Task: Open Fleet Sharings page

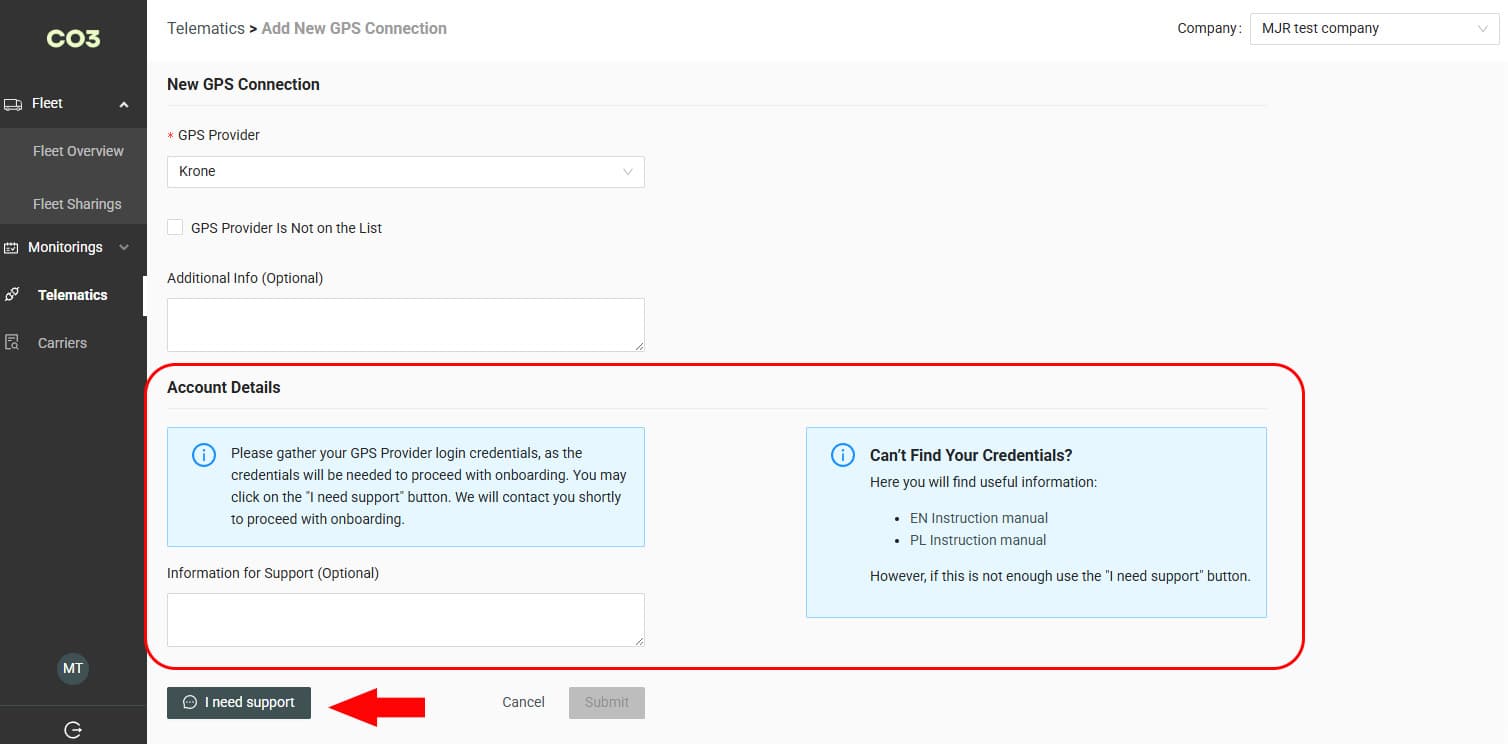Action: [x=77, y=204]
